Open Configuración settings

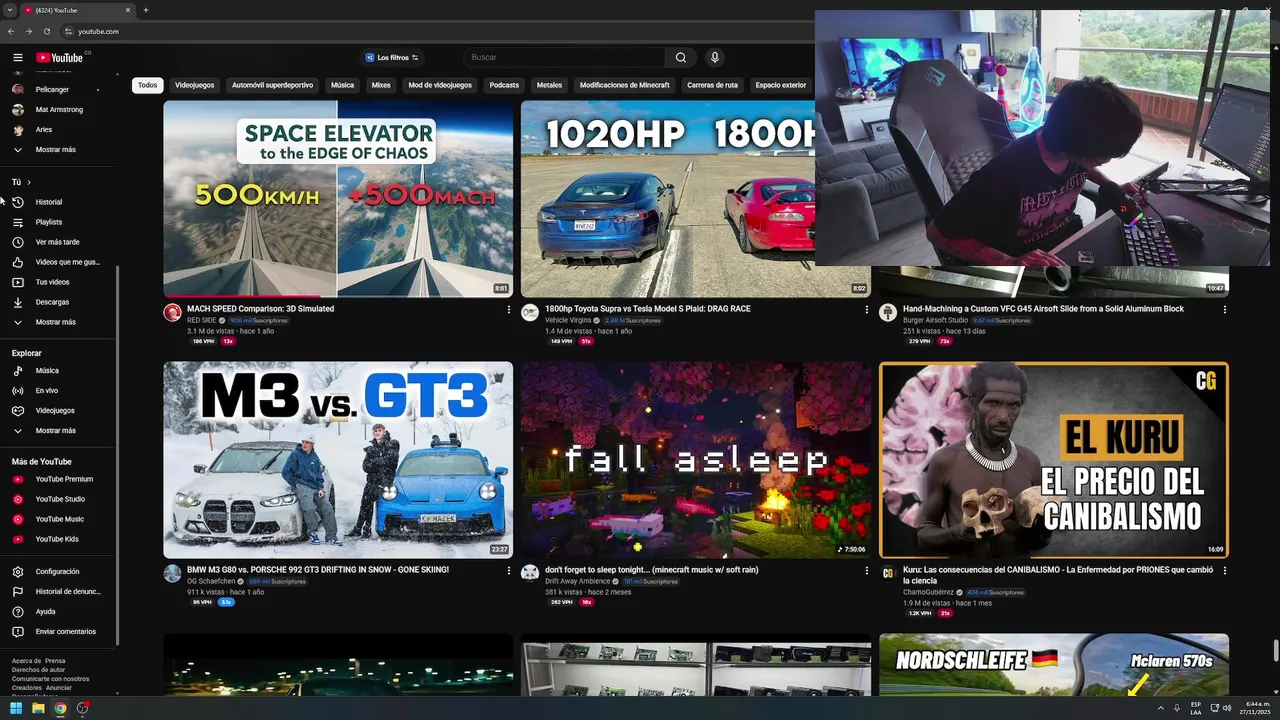coord(56,572)
